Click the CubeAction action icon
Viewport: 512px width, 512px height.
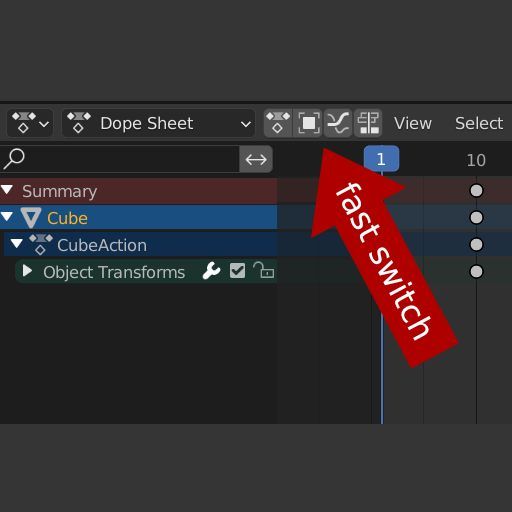click(x=41, y=244)
